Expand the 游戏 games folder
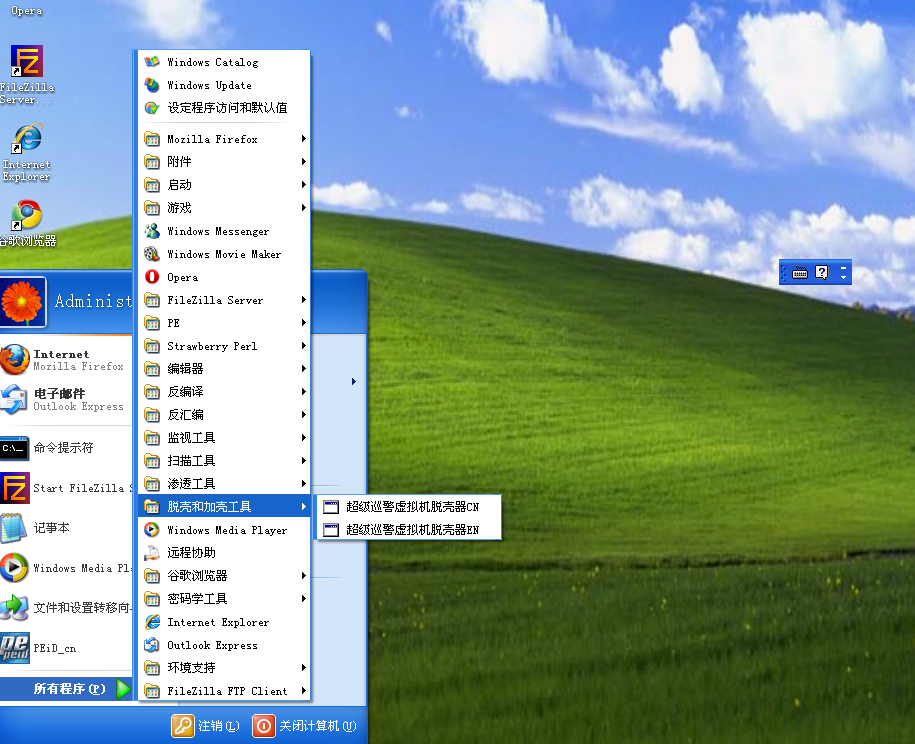This screenshot has width=915, height=744. point(224,208)
